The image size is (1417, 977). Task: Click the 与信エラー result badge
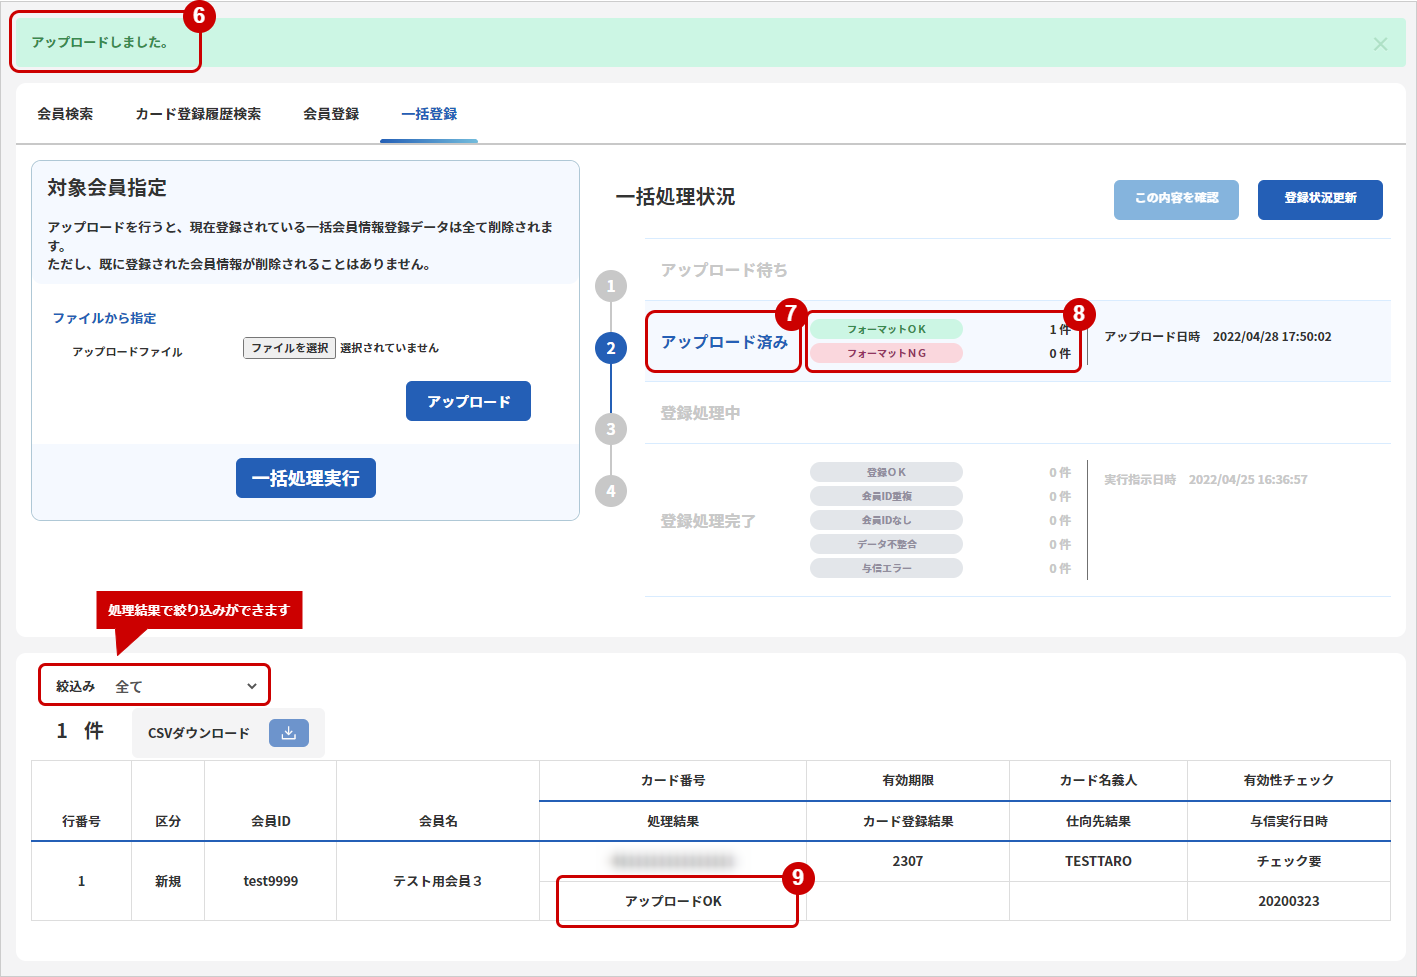pyautogui.click(x=886, y=568)
